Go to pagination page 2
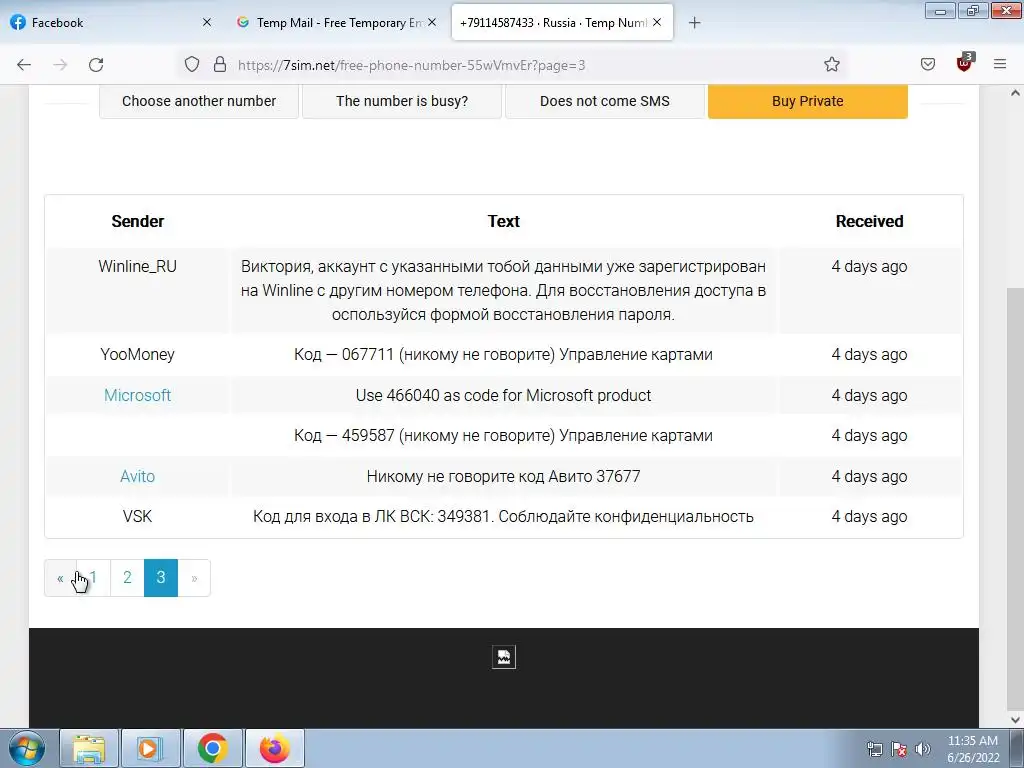Viewport: 1024px width, 768px height. (127, 578)
